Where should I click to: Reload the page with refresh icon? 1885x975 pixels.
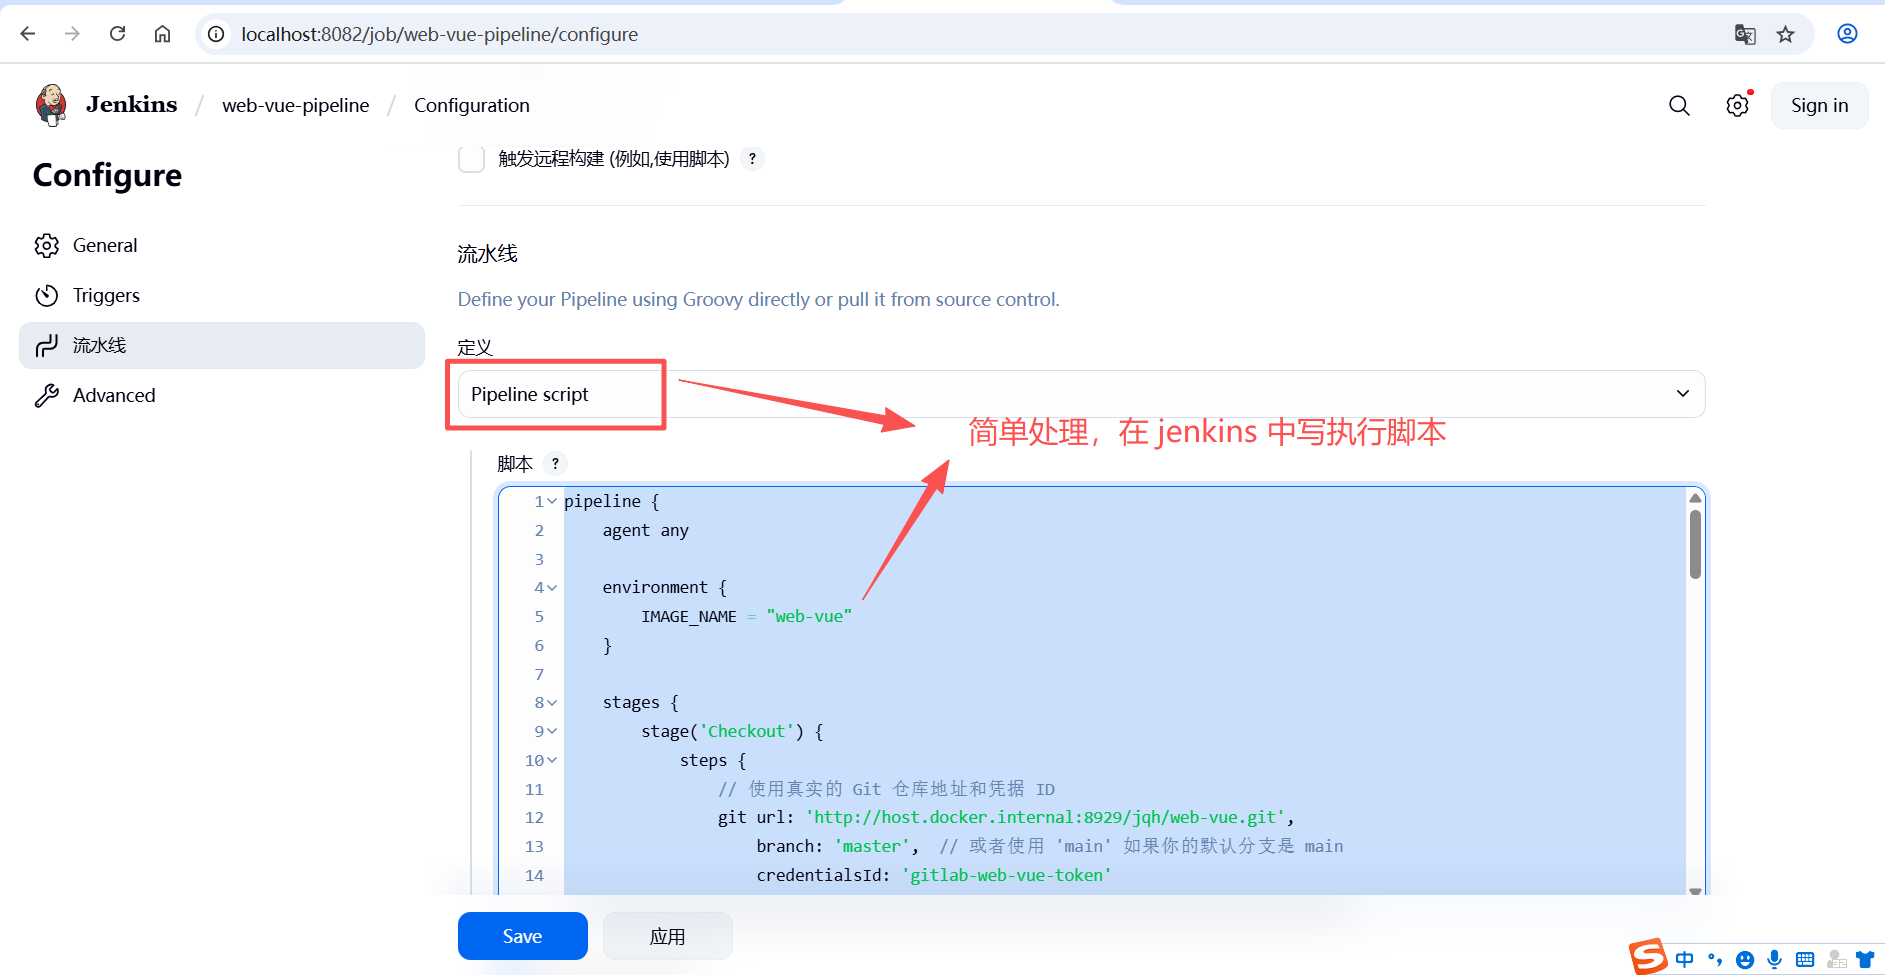117,34
